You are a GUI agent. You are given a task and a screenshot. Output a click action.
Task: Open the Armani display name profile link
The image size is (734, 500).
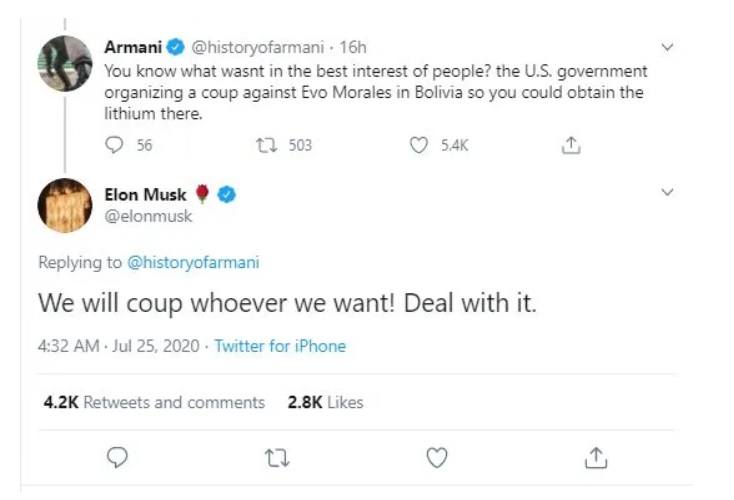click(132, 47)
